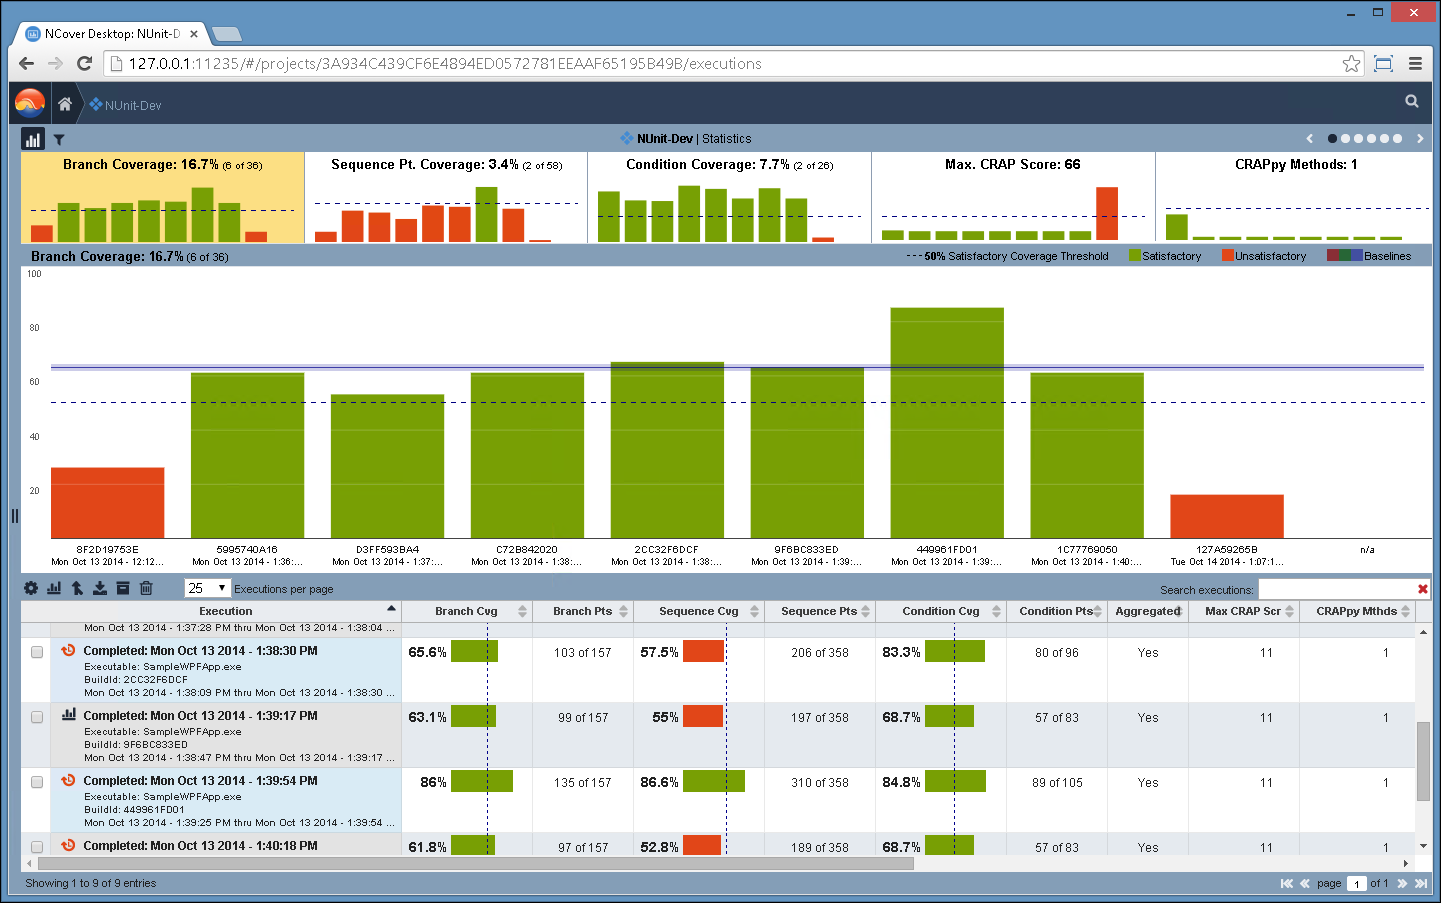Go to previous page of executions
The height and width of the screenshot is (903, 1441).
[x=1305, y=883]
